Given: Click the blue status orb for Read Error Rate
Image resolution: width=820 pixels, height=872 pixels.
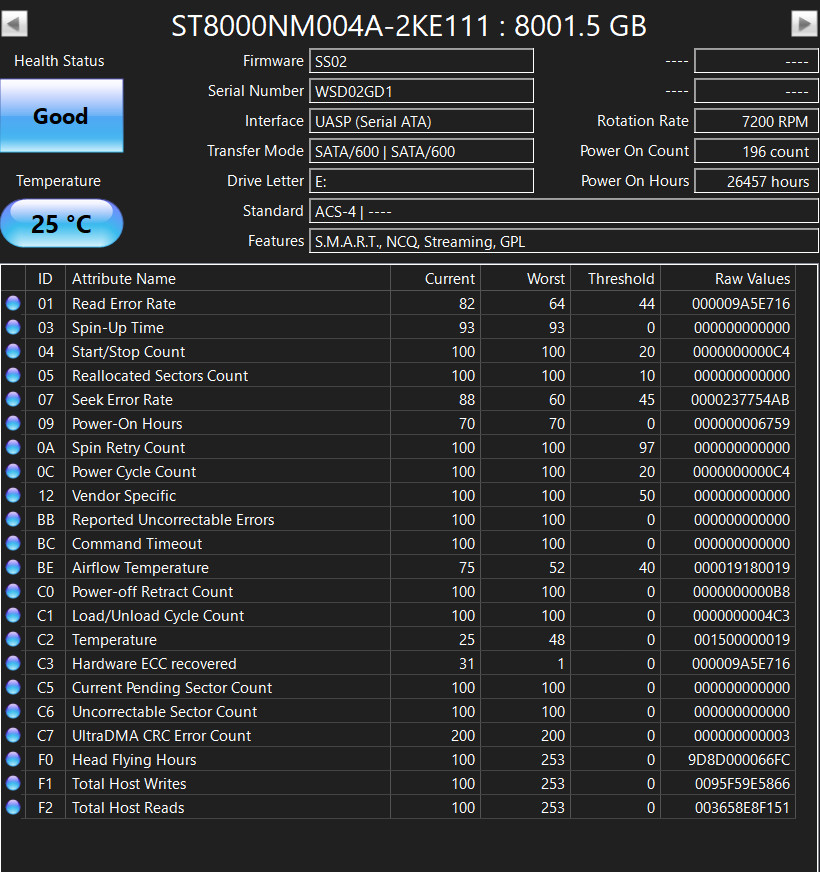Looking at the screenshot, I should pyautogui.click(x=13, y=304).
